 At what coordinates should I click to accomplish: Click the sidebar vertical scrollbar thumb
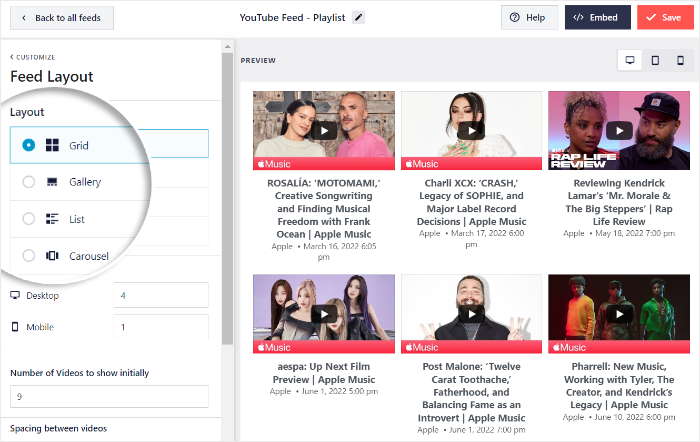(x=228, y=199)
